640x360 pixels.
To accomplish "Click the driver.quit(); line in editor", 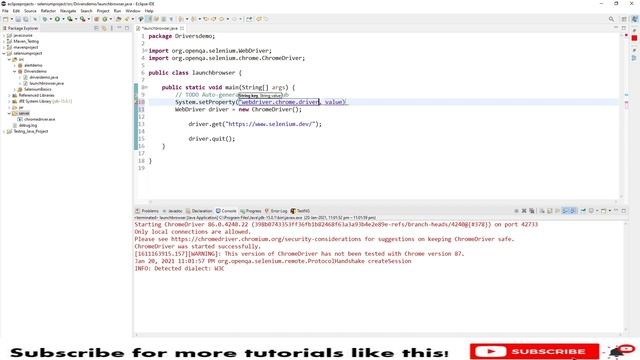I will coord(212,139).
